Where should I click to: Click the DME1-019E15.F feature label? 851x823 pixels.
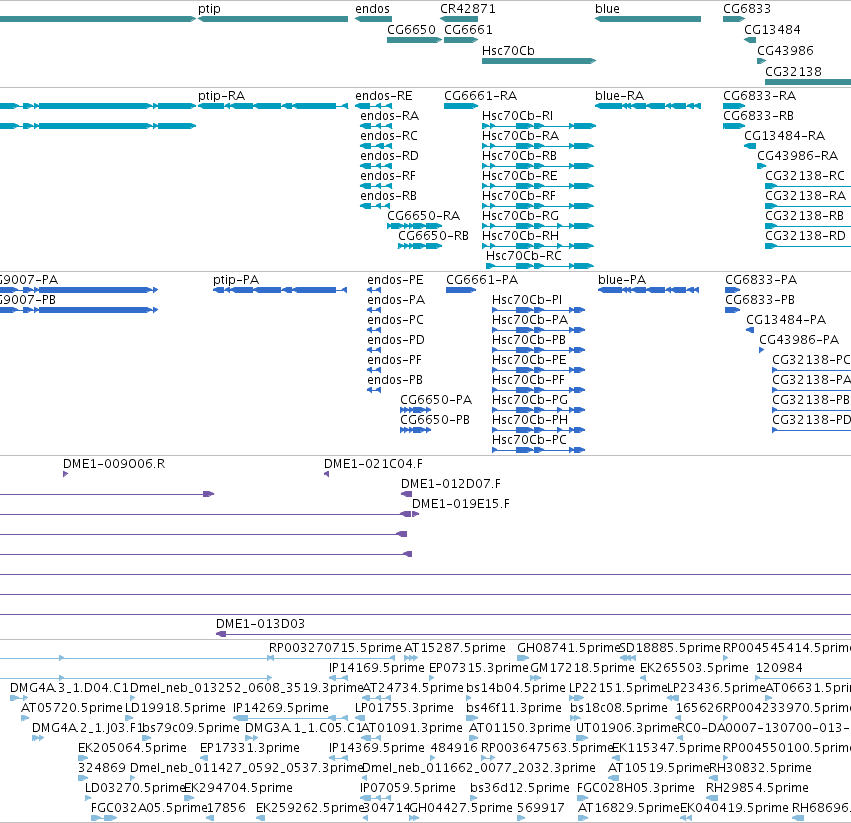click(x=461, y=504)
